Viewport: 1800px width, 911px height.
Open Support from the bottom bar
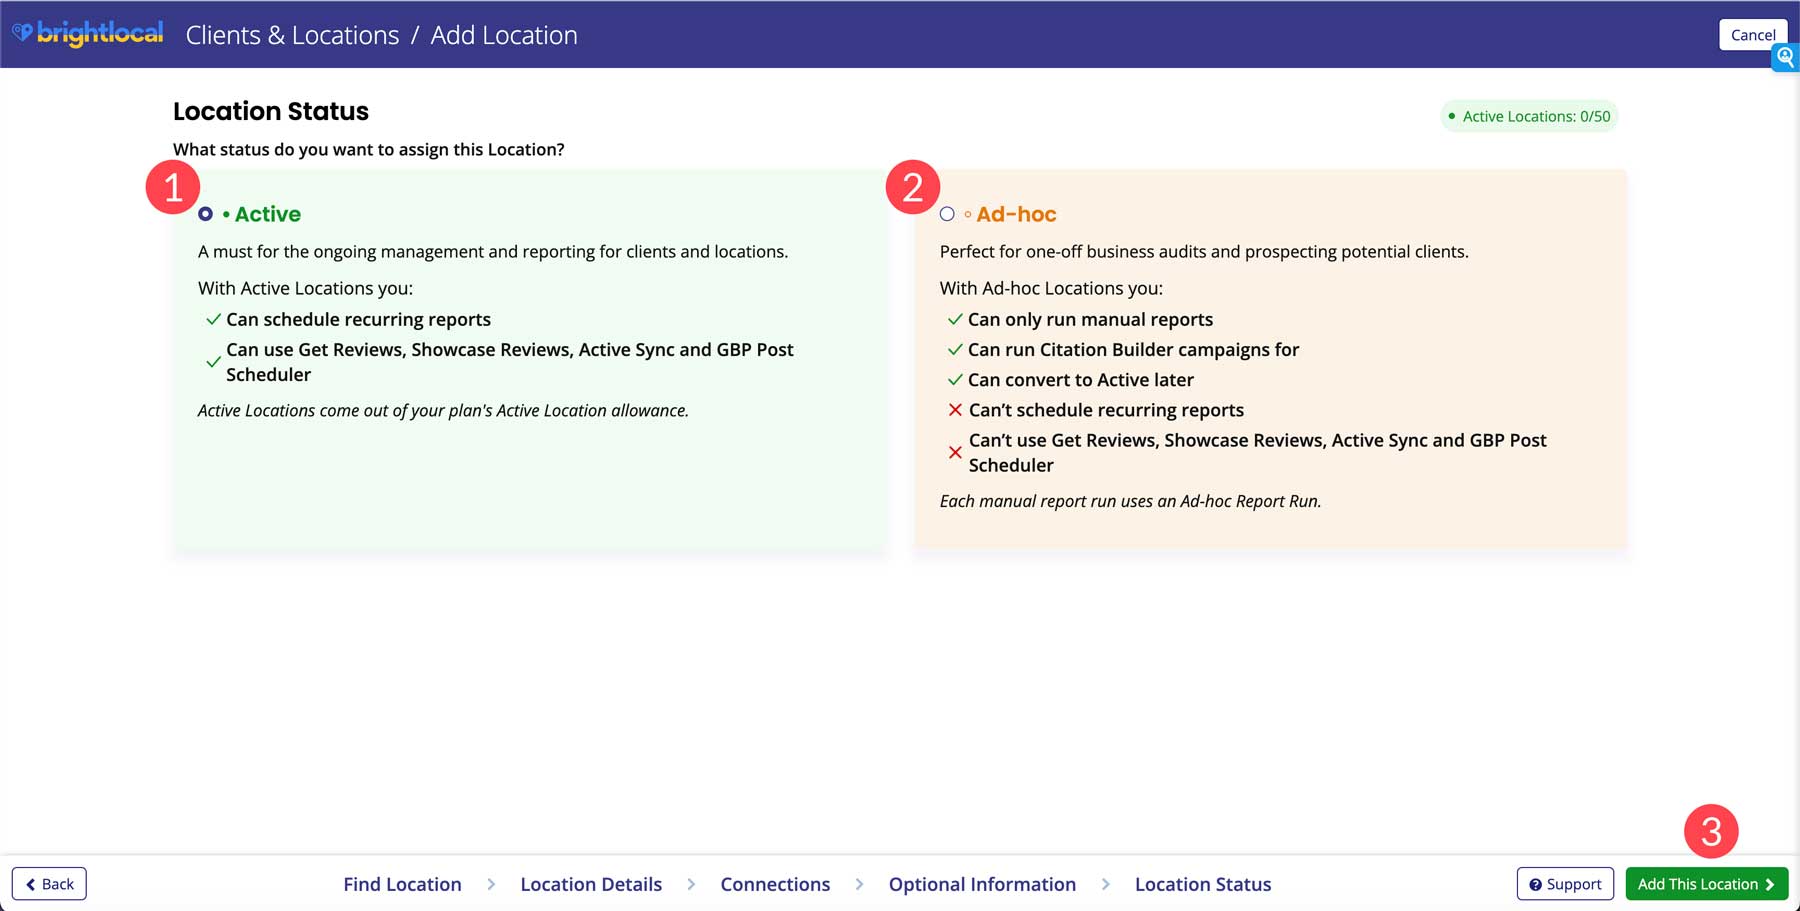pos(1564,884)
